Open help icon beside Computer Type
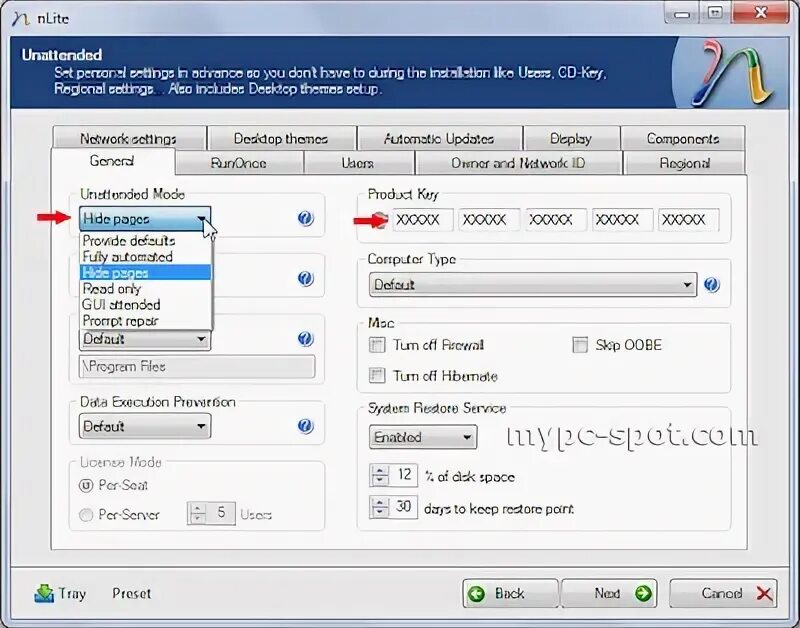 click(712, 285)
